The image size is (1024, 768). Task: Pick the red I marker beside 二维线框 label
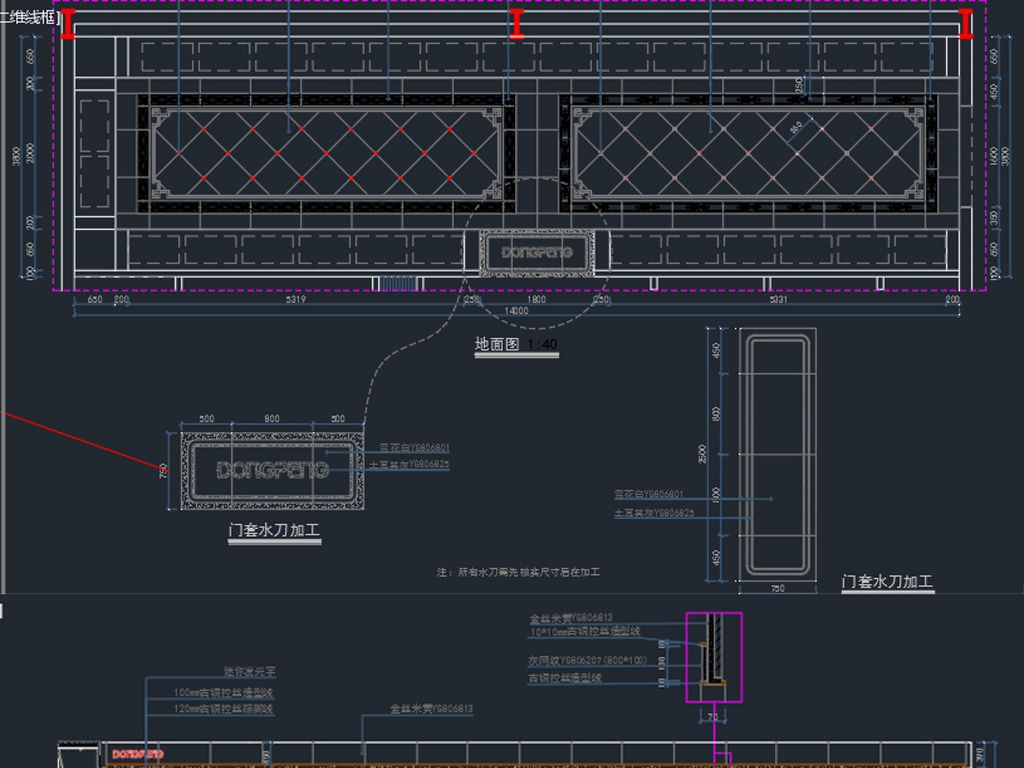click(68, 25)
